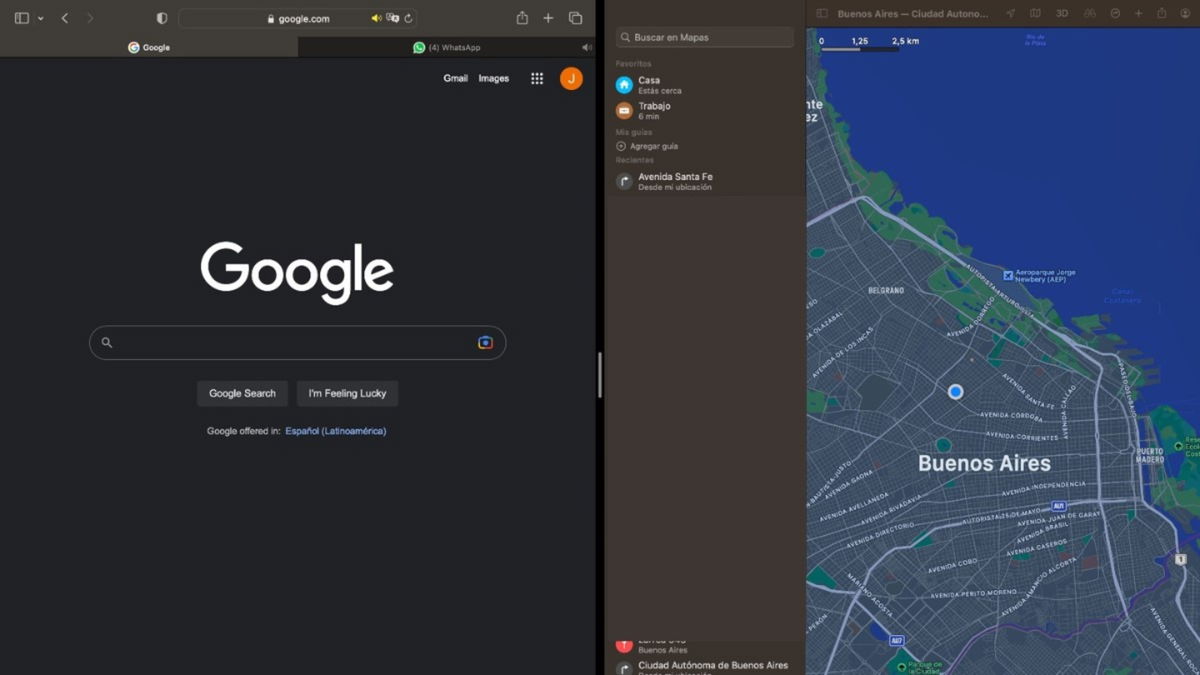Toggle 3D view in Maps
The height and width of the screenshot is (675, 1200).
click(x=1062, y=14)
